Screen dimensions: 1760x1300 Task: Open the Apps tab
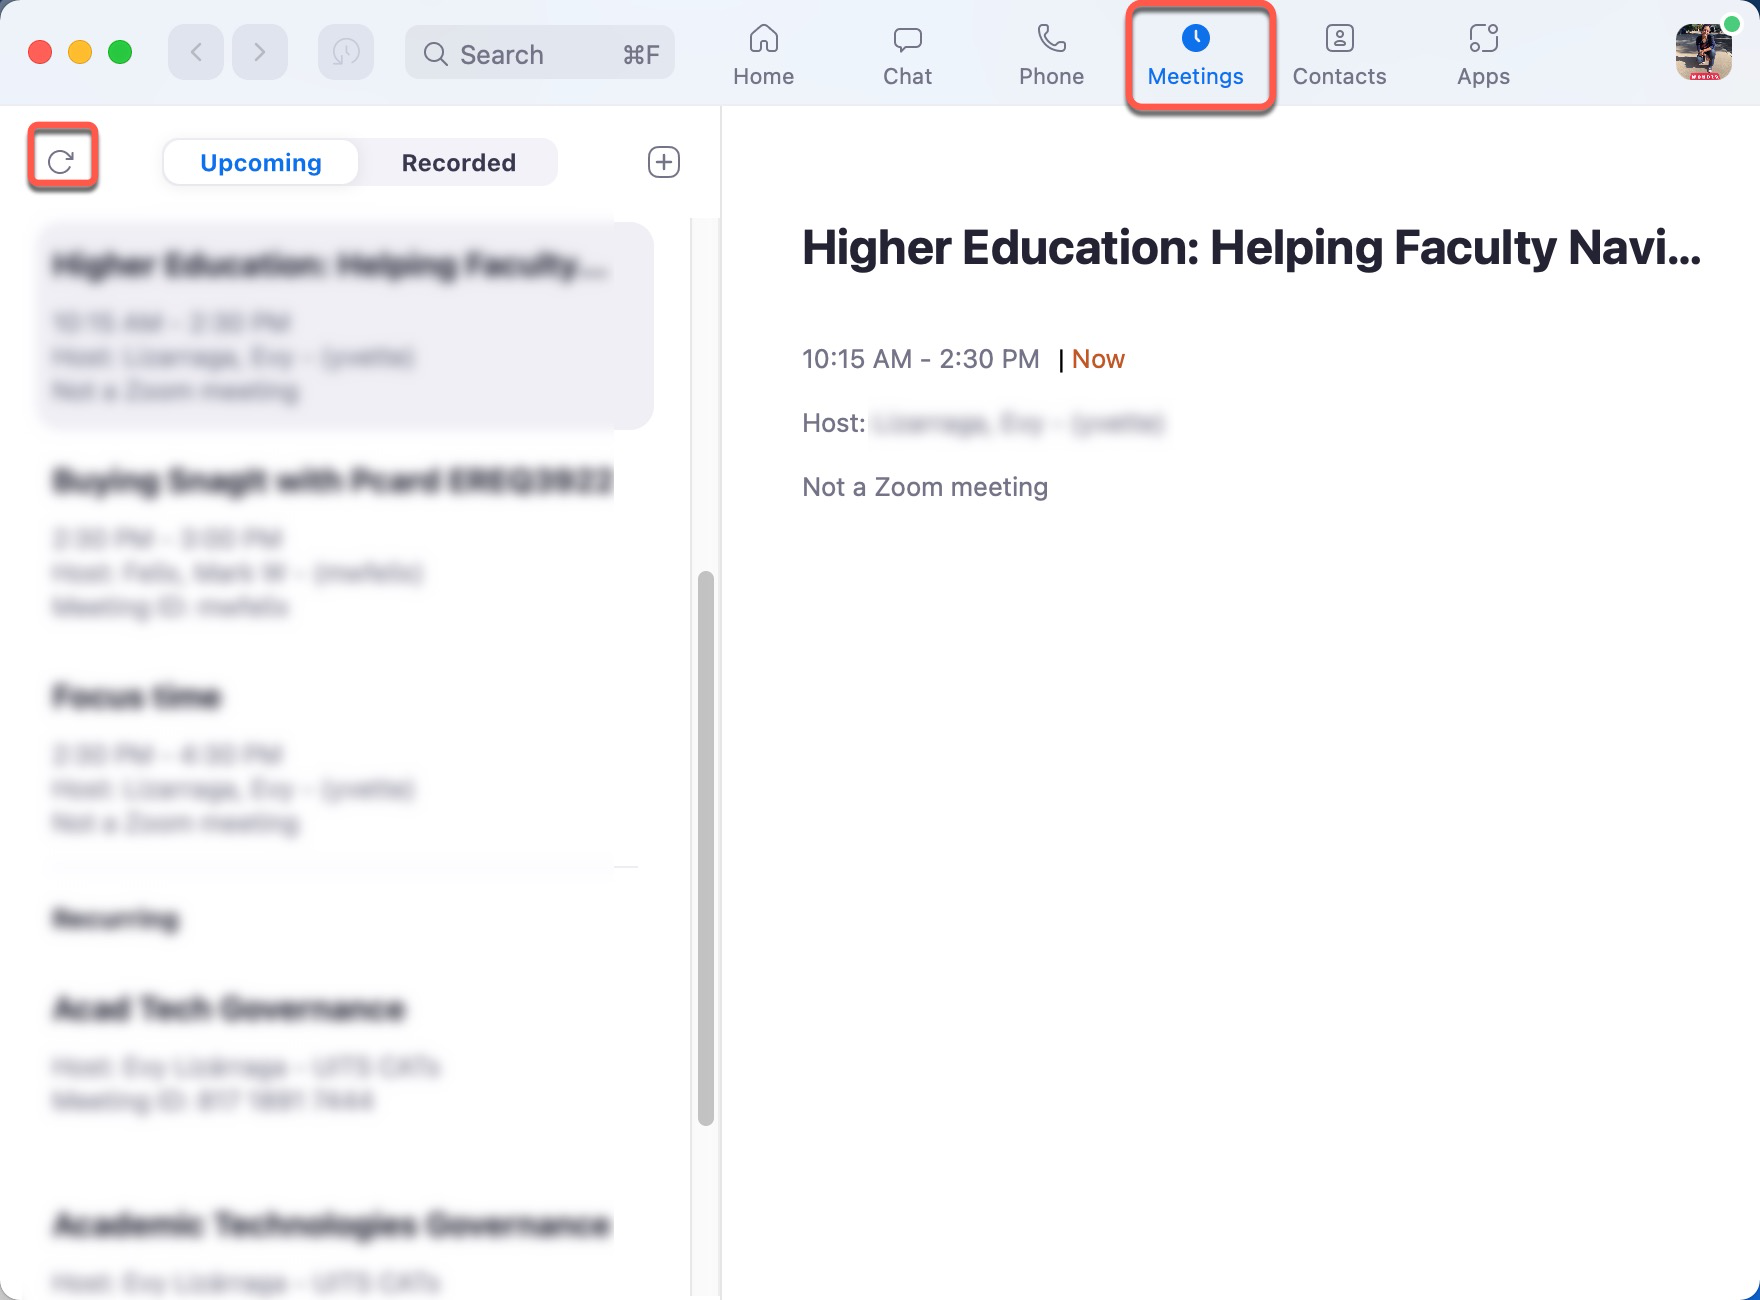[1483, 56]
